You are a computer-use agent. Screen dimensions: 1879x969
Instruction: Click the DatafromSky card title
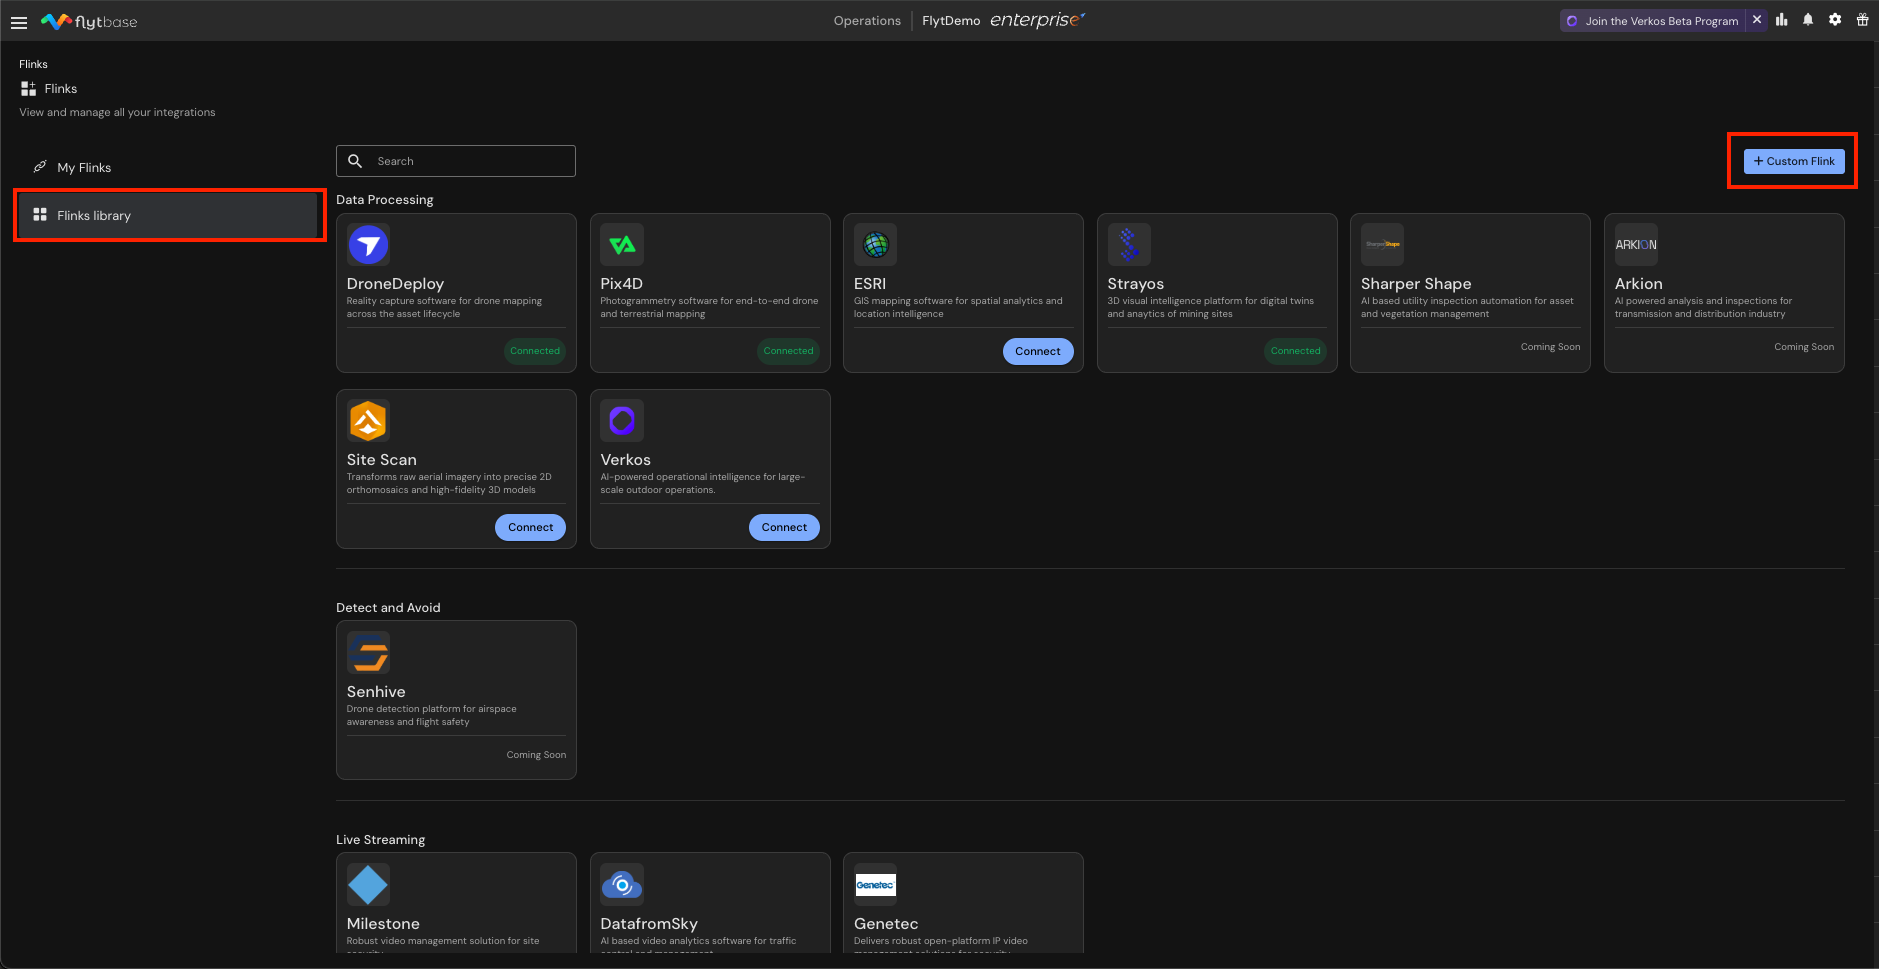tap(649, 924)
